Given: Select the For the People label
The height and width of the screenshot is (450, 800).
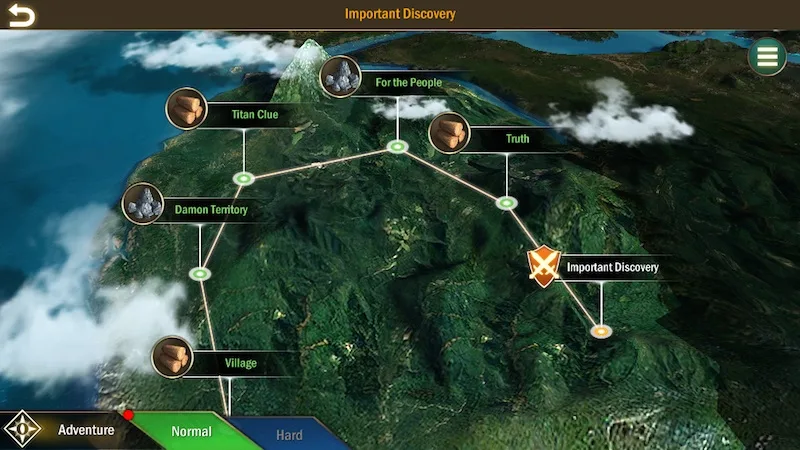Looking at the screenshot, I should coord(408,82).
